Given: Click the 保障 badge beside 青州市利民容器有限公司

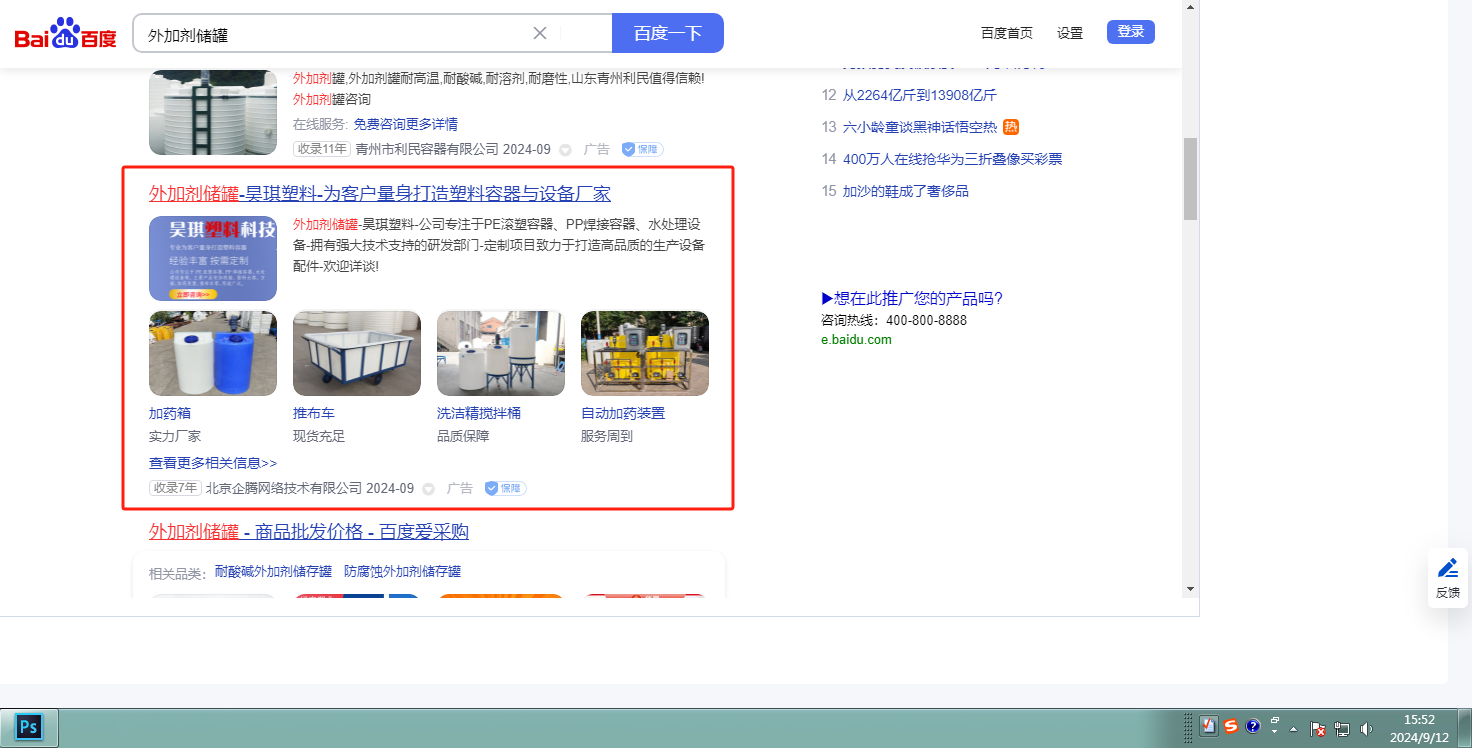Looking at the screenshot, I should (x=642, y=149).
